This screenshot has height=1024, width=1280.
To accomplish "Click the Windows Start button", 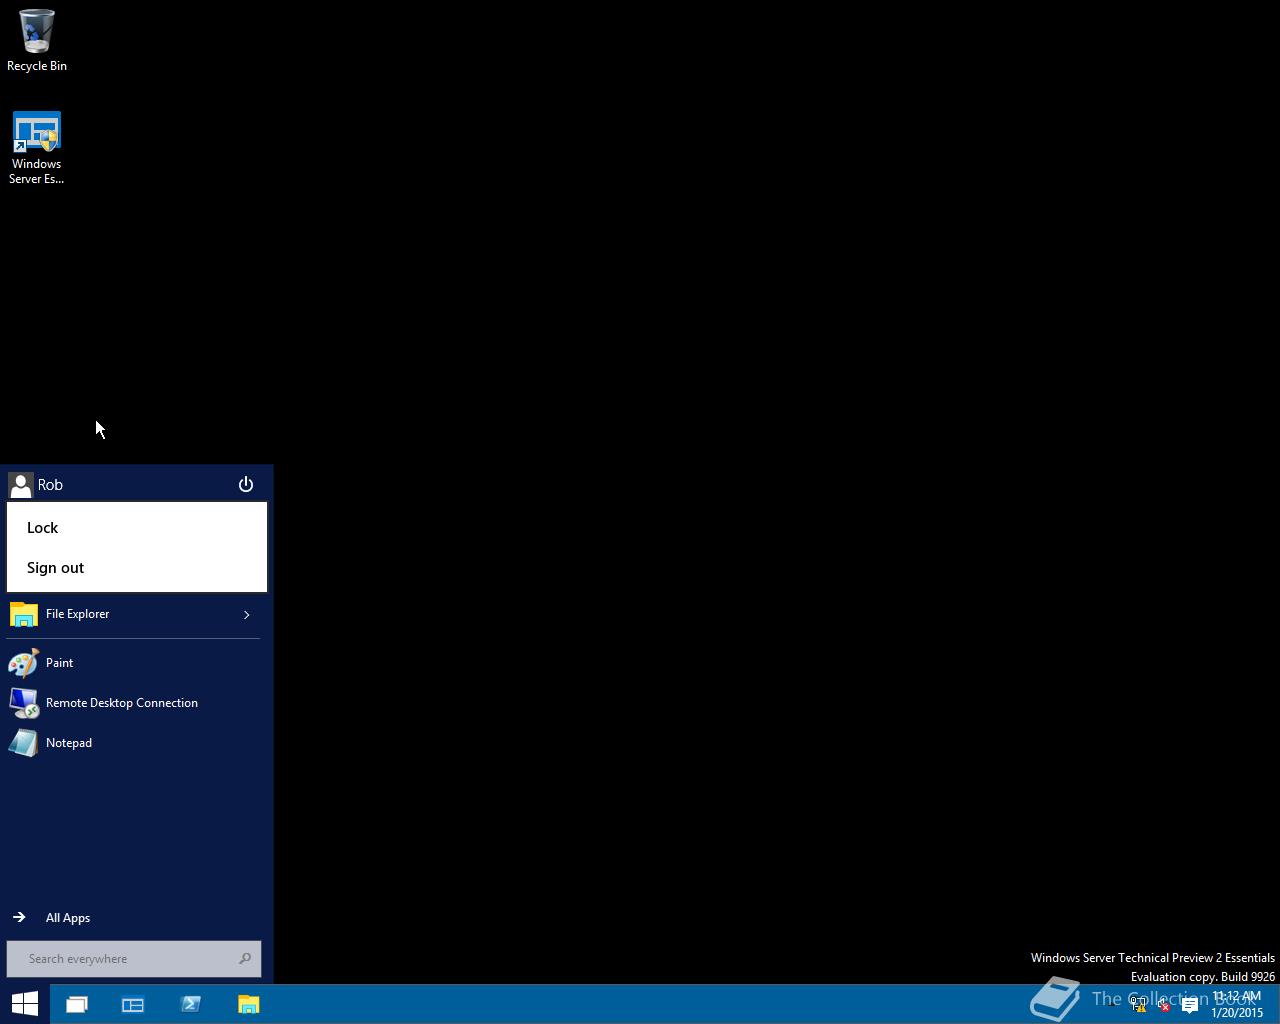I will [x=24, y=1004].
